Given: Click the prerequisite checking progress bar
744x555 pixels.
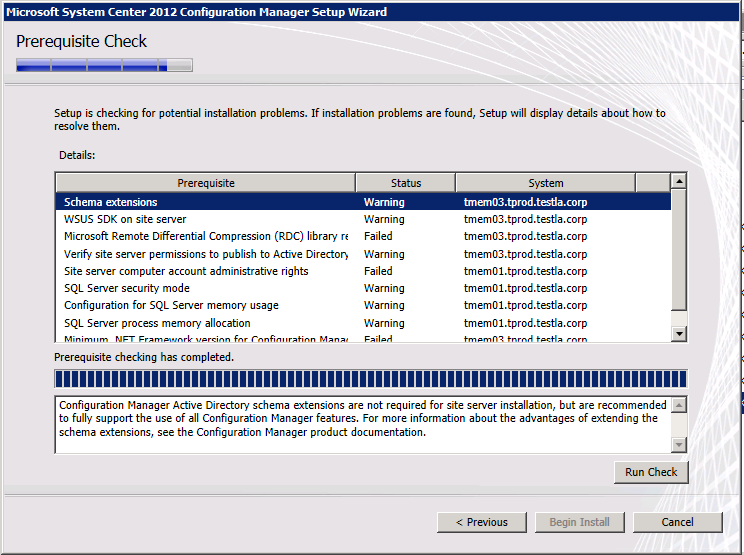Looking at the screenshot, I should [371, 379].
